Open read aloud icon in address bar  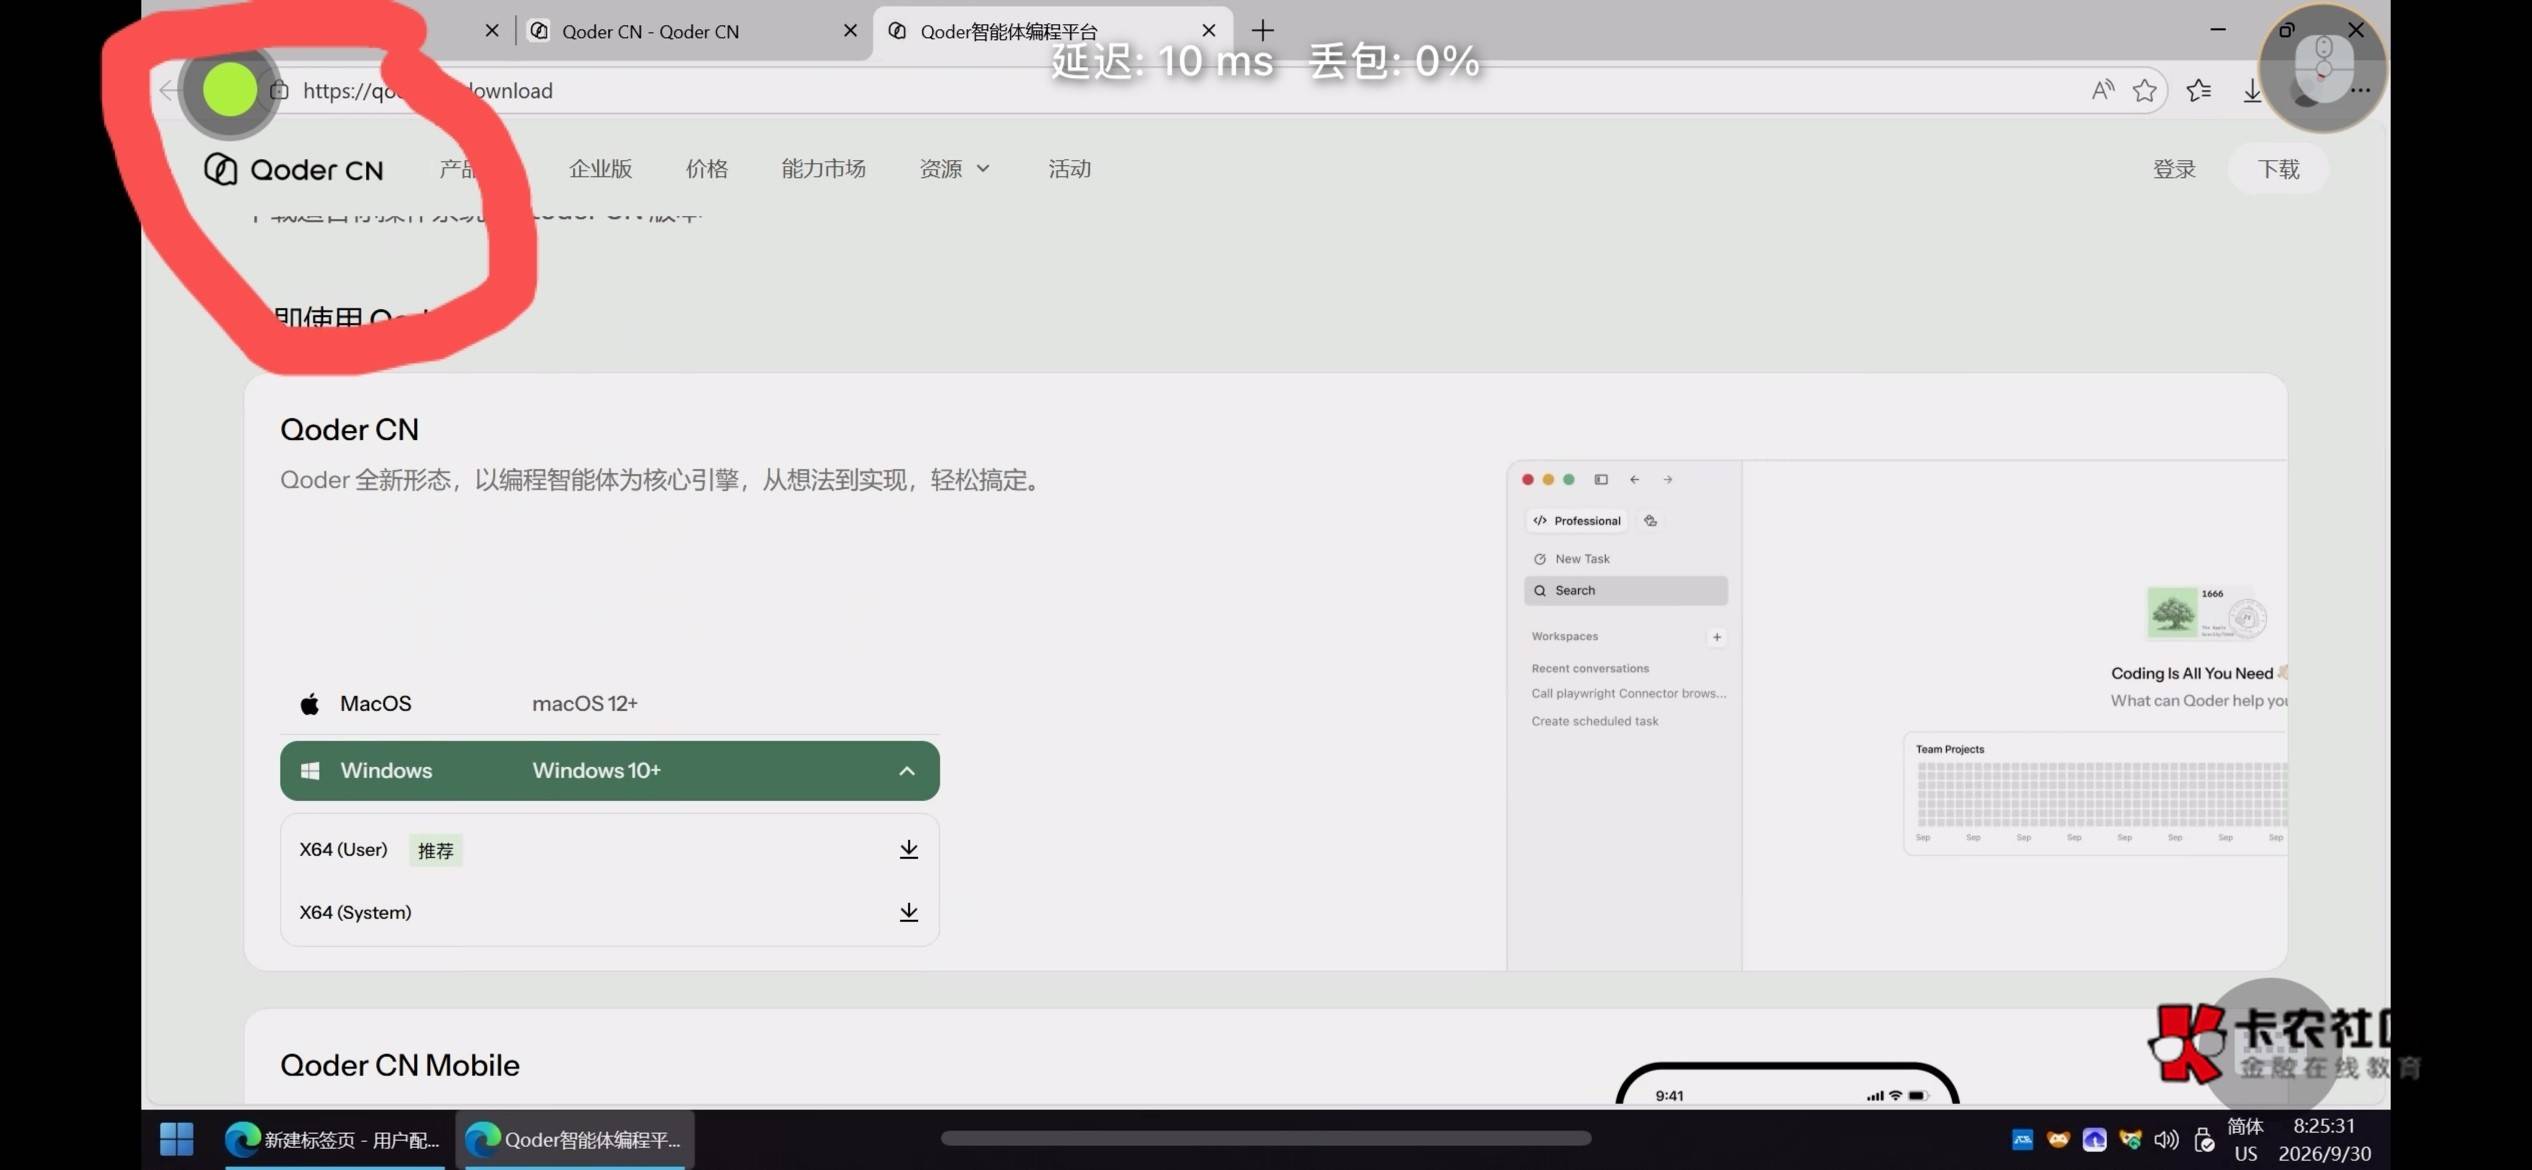2102,91
